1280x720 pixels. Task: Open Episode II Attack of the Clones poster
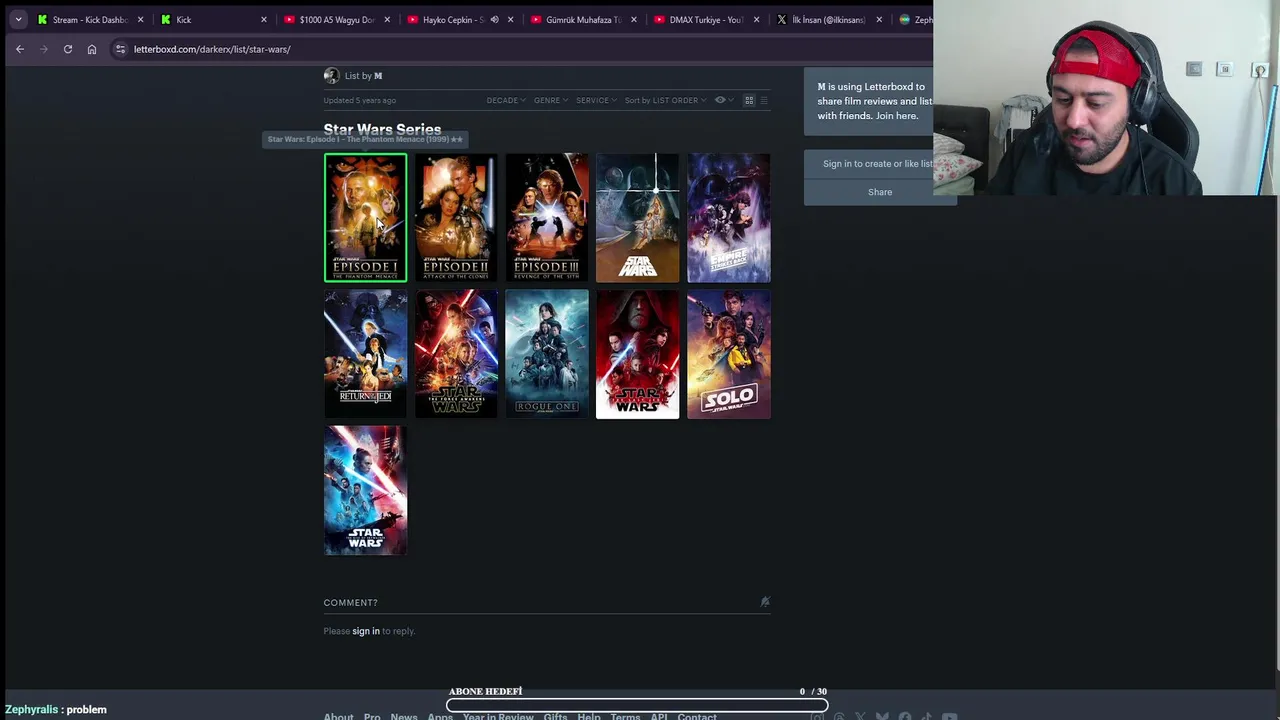[456, 217]
